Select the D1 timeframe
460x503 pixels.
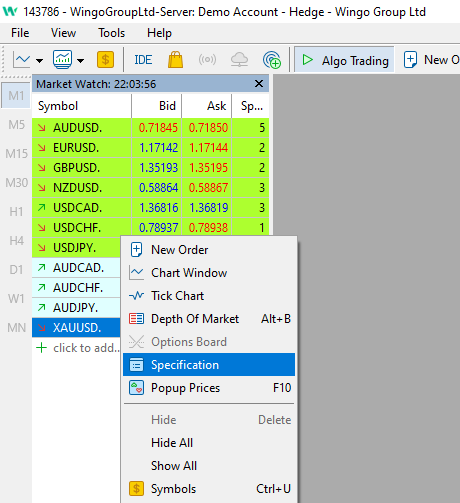(17, 270)
